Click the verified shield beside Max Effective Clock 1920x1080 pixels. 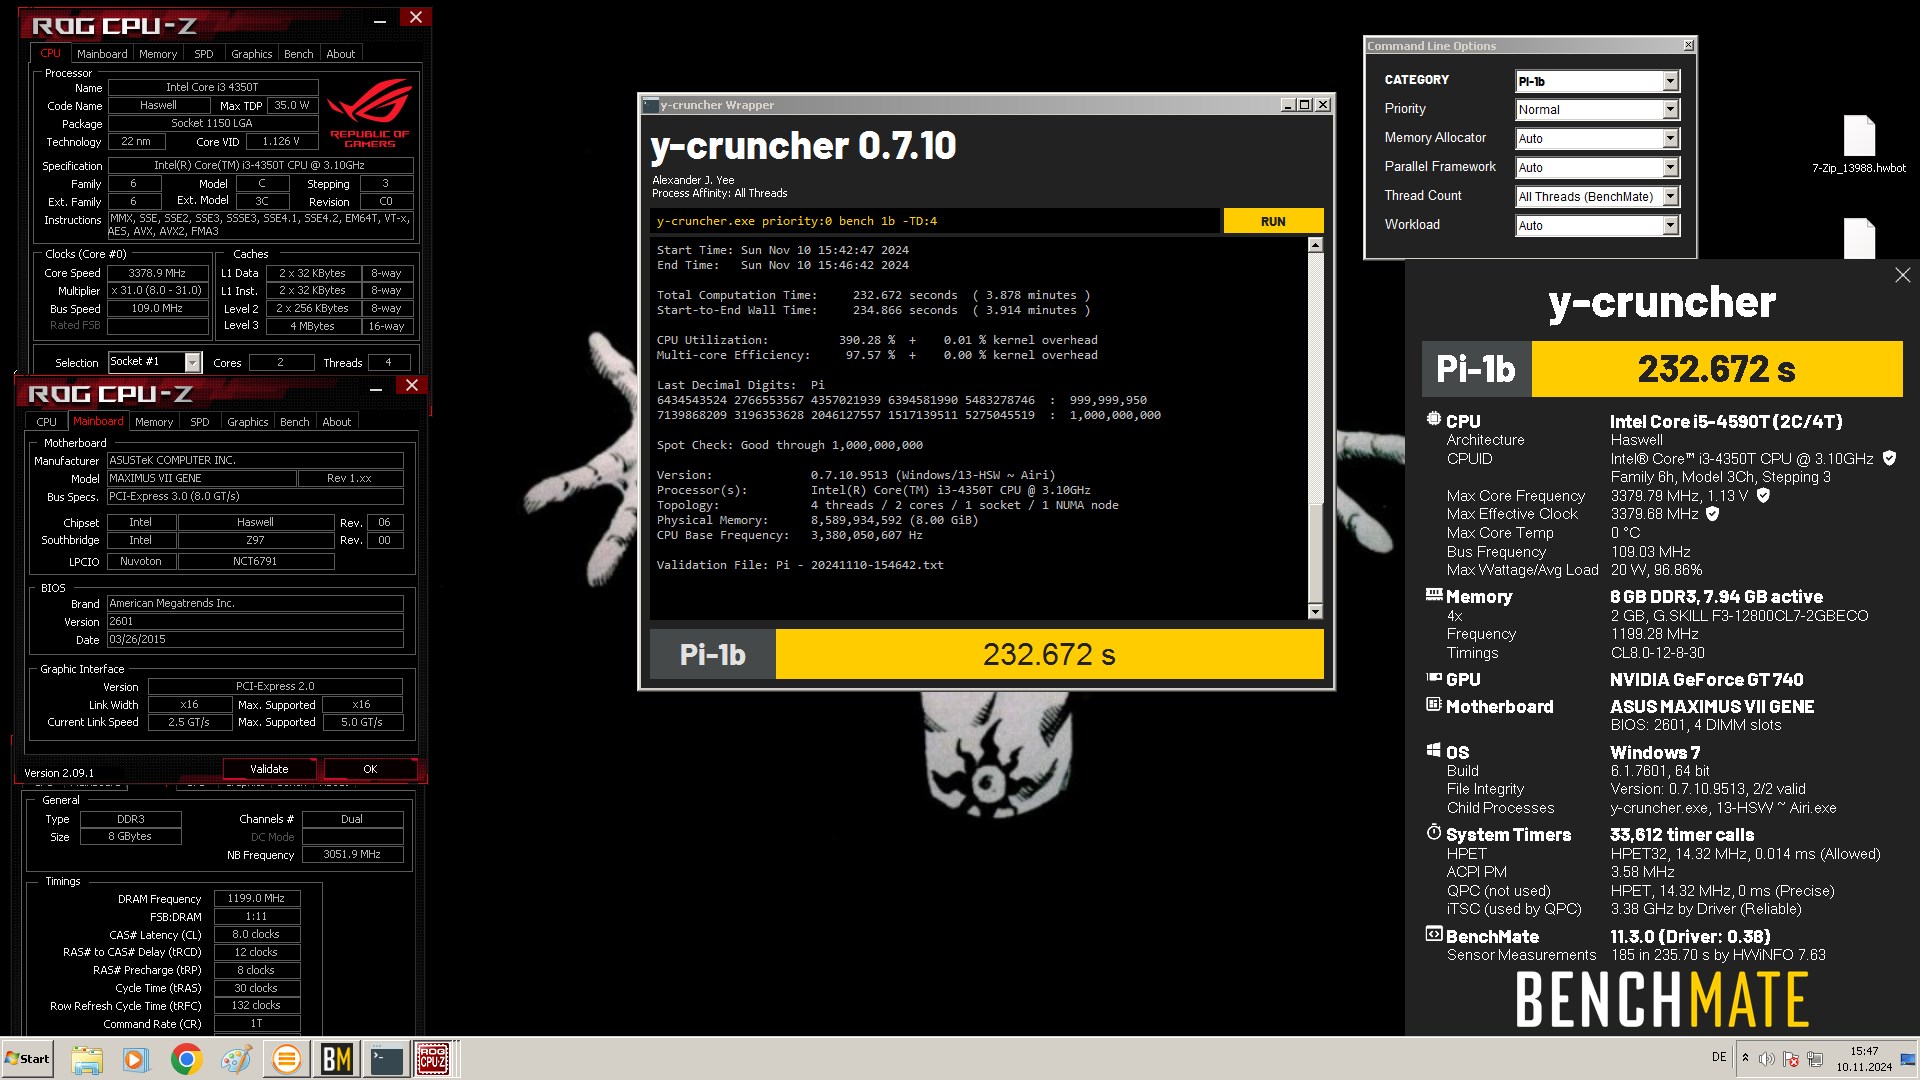coord(1712,514)
